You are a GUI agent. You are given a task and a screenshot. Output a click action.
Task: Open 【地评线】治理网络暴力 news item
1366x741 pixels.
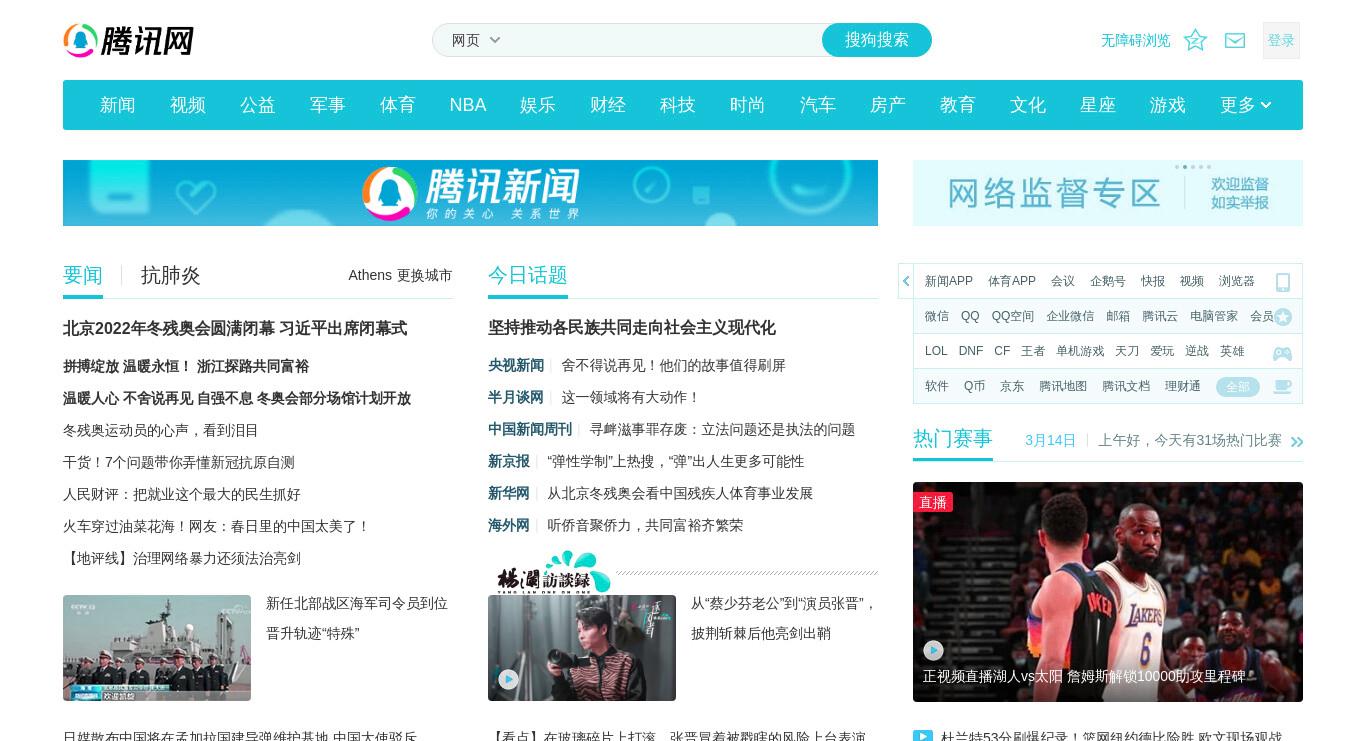(182, 558)
